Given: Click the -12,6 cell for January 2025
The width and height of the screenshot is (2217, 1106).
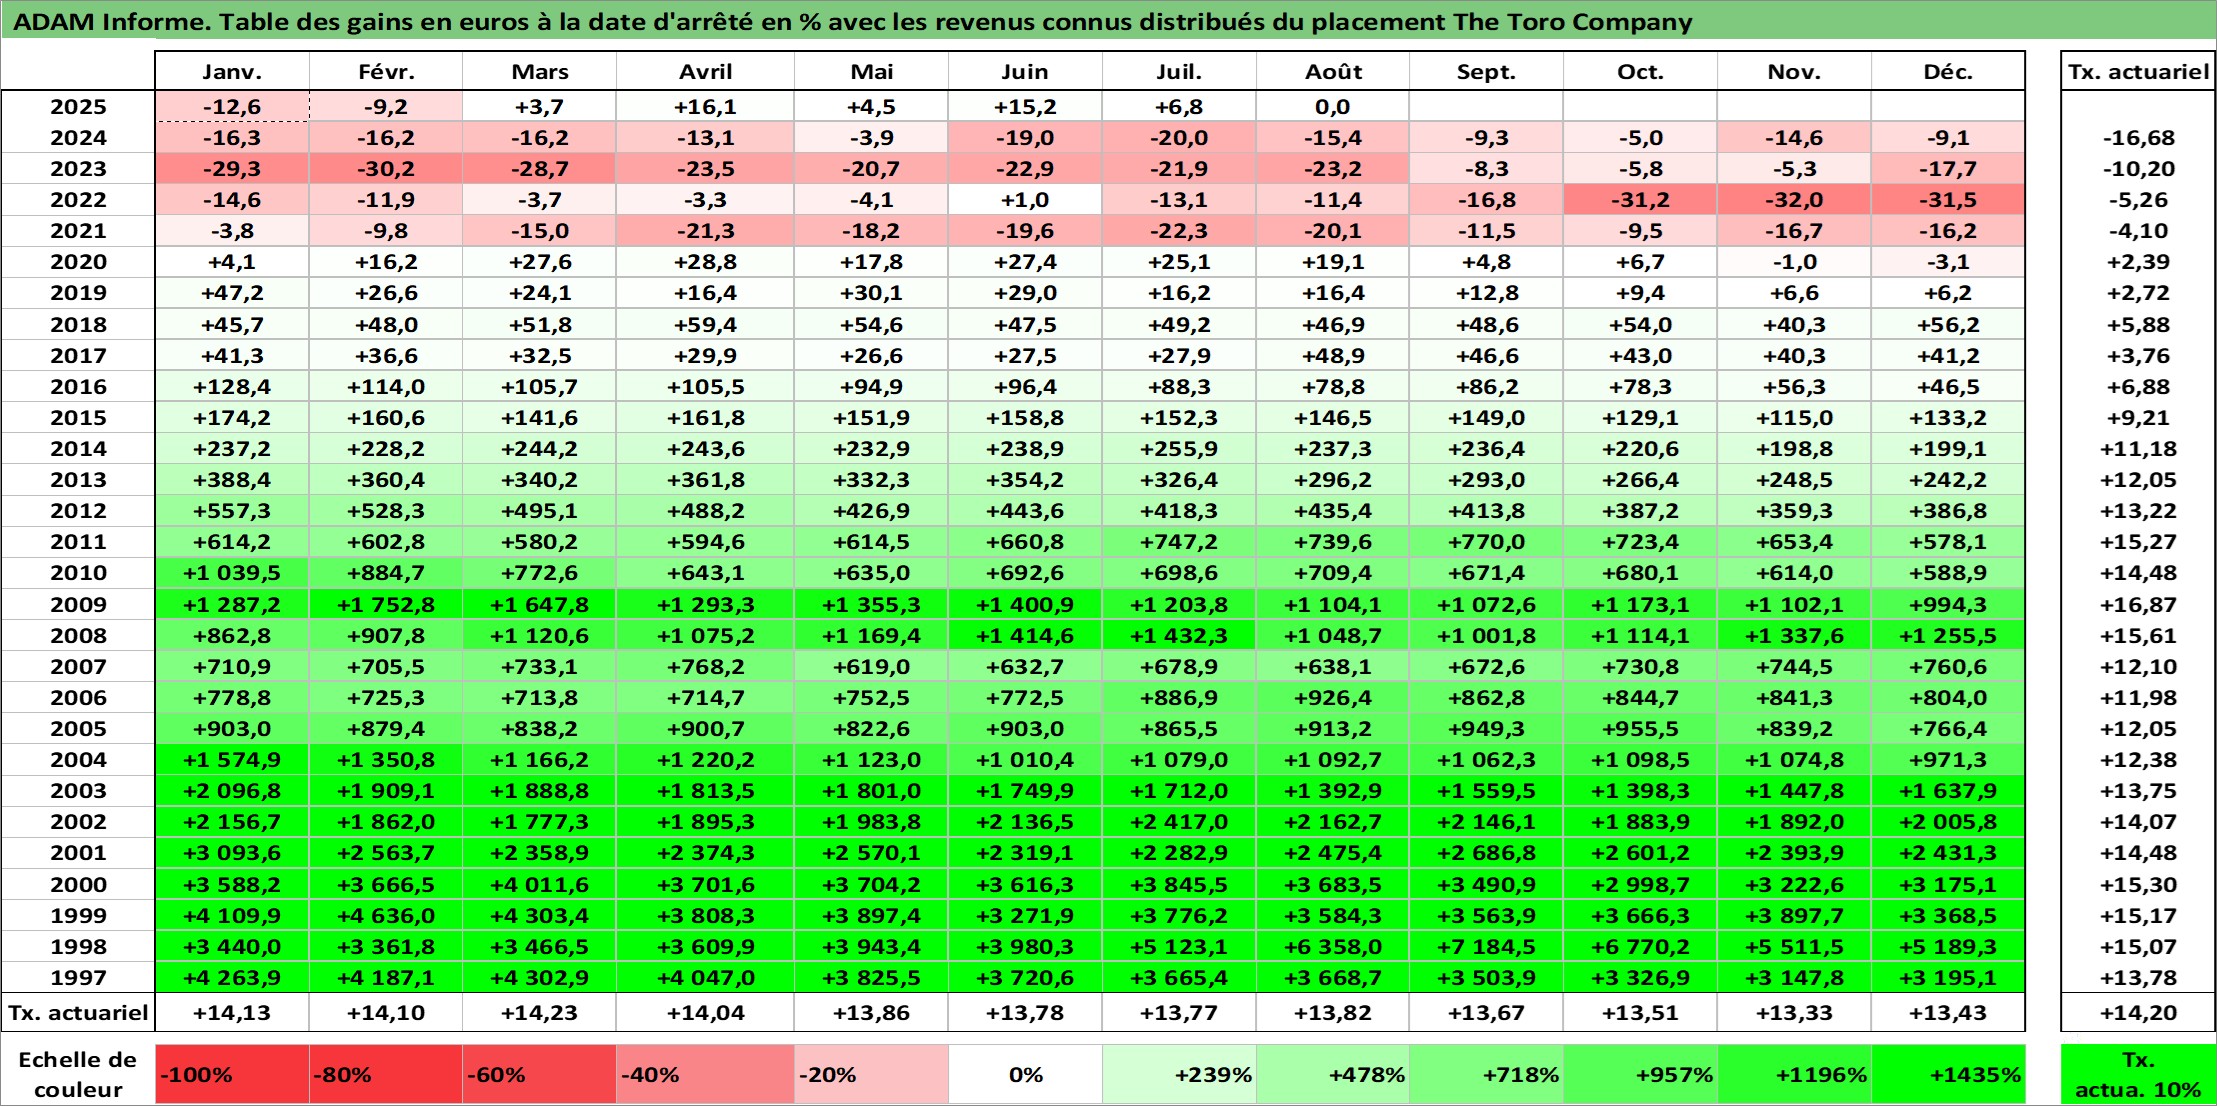Looking at the screenshot, I should point(232,107).
